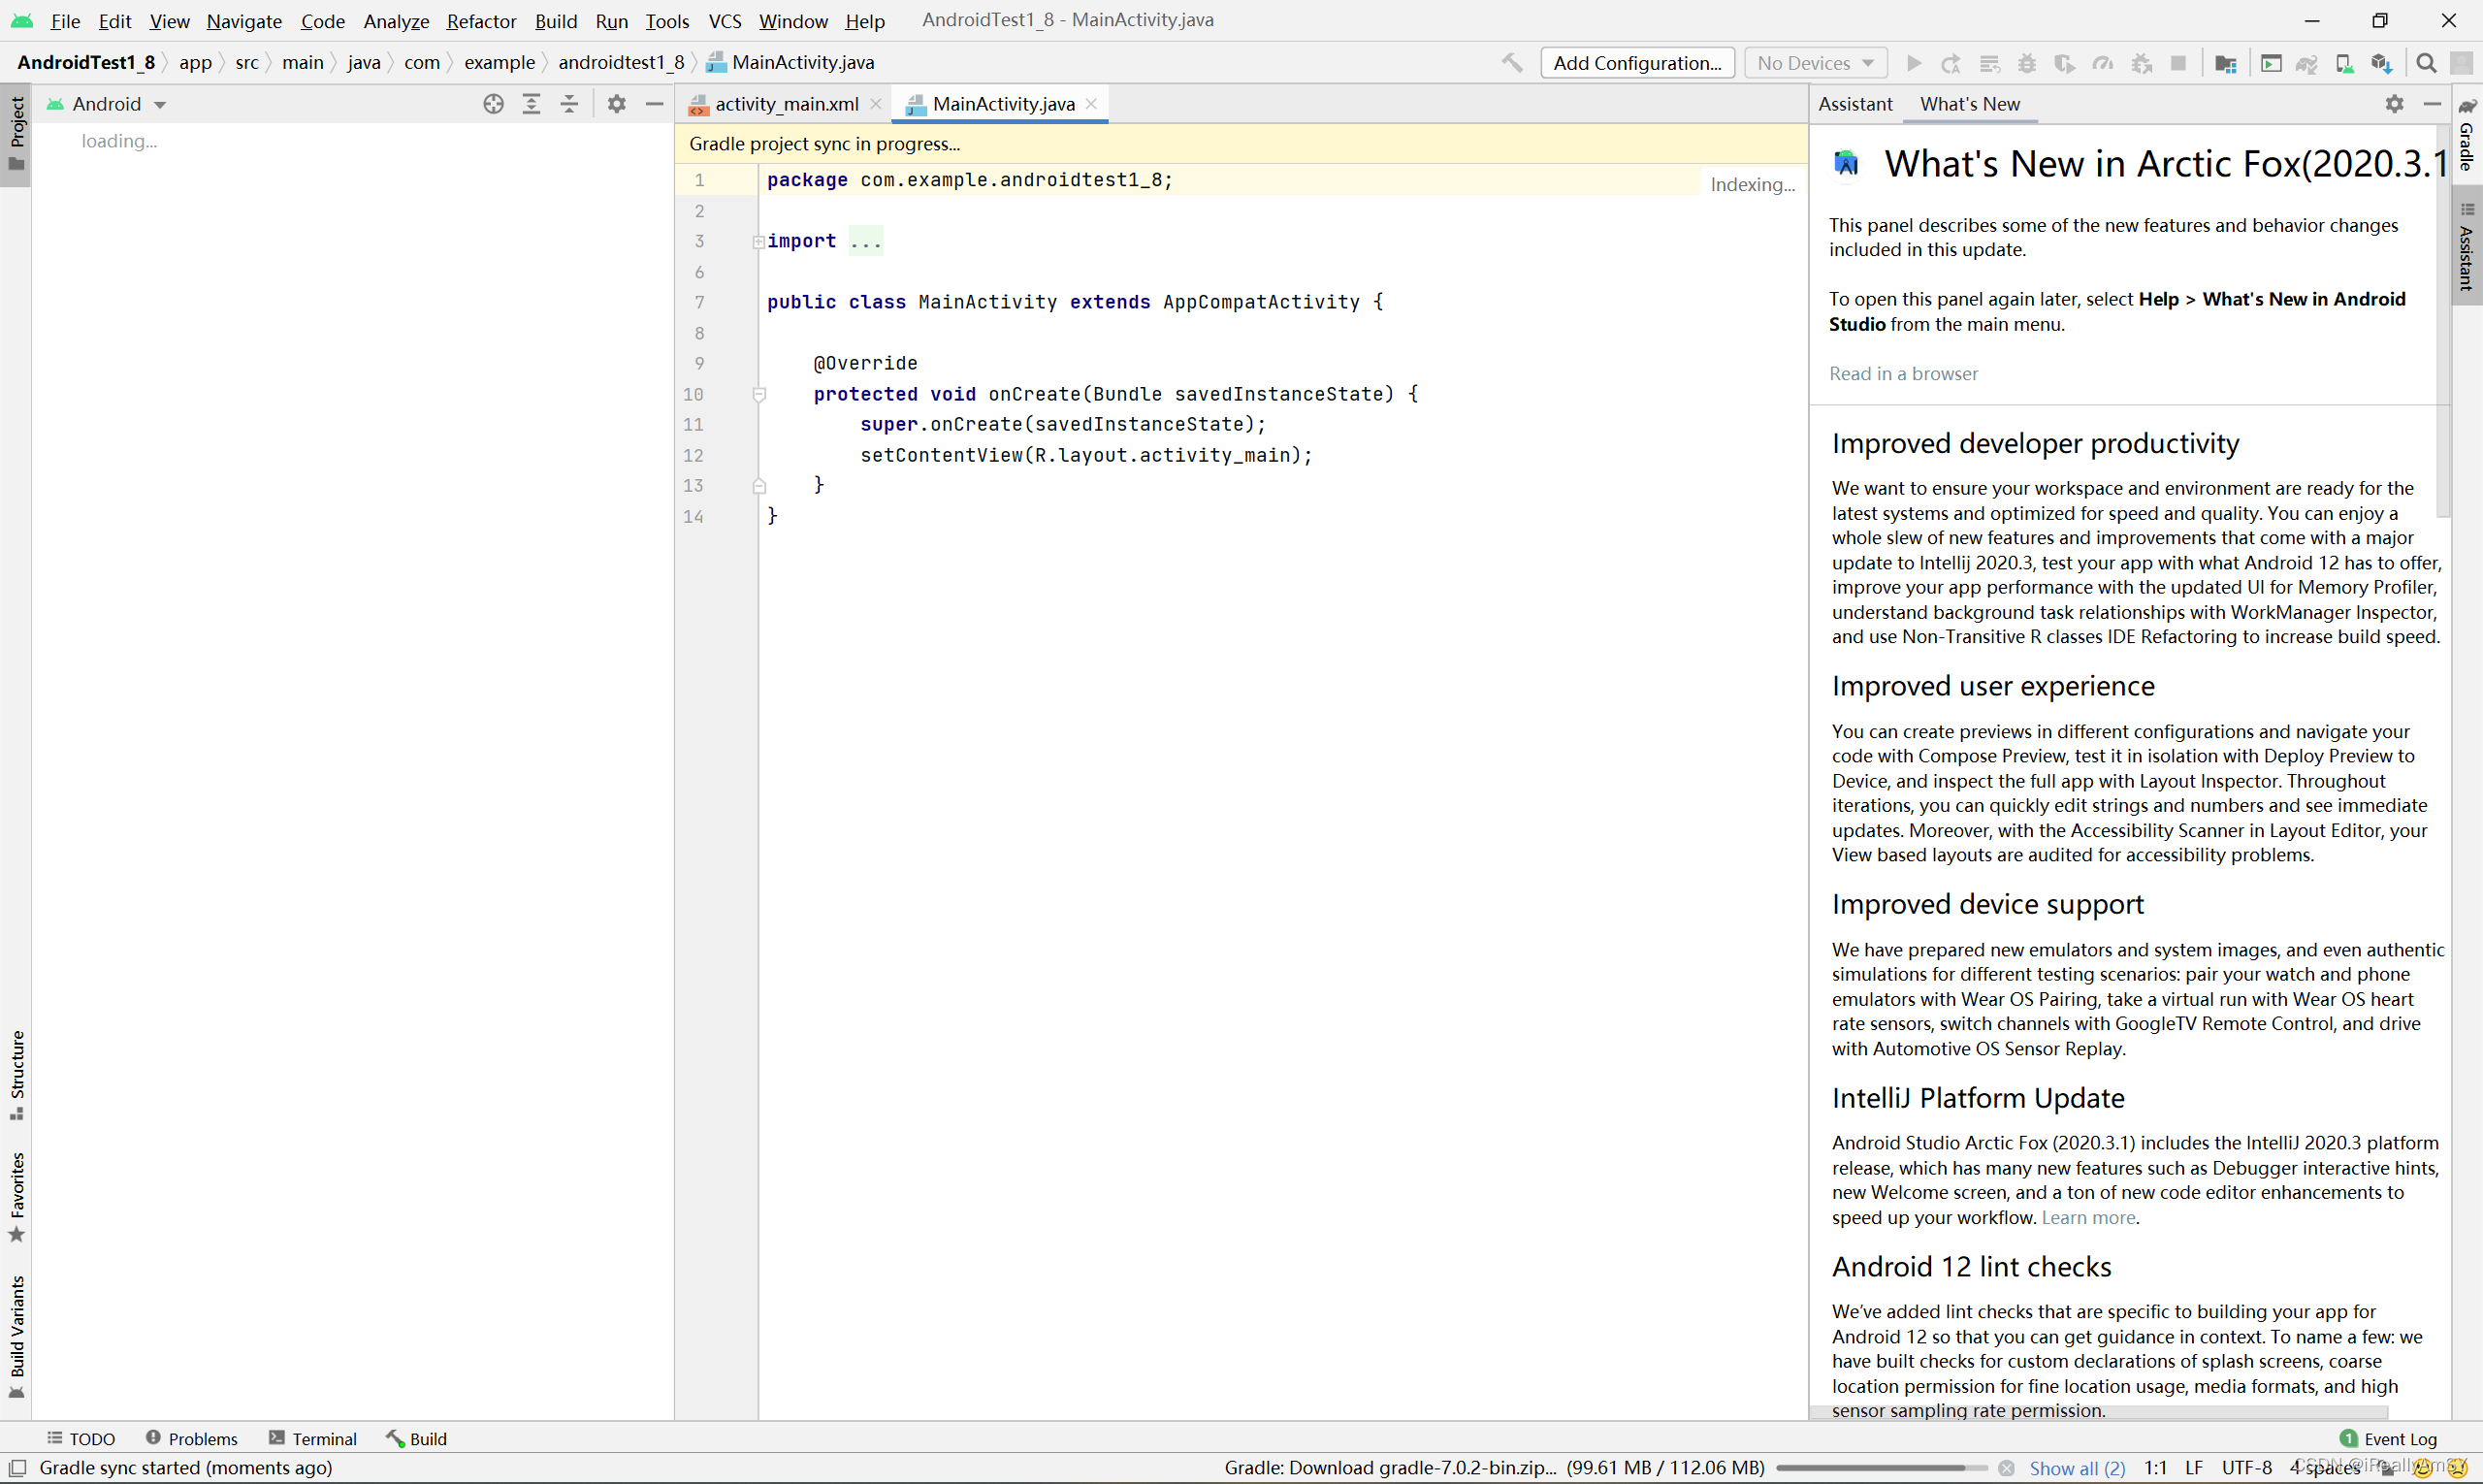The image size is (2483, 1484).
Task: Toggle the Gradle right sidebar window
Action: coord(2467,136)
